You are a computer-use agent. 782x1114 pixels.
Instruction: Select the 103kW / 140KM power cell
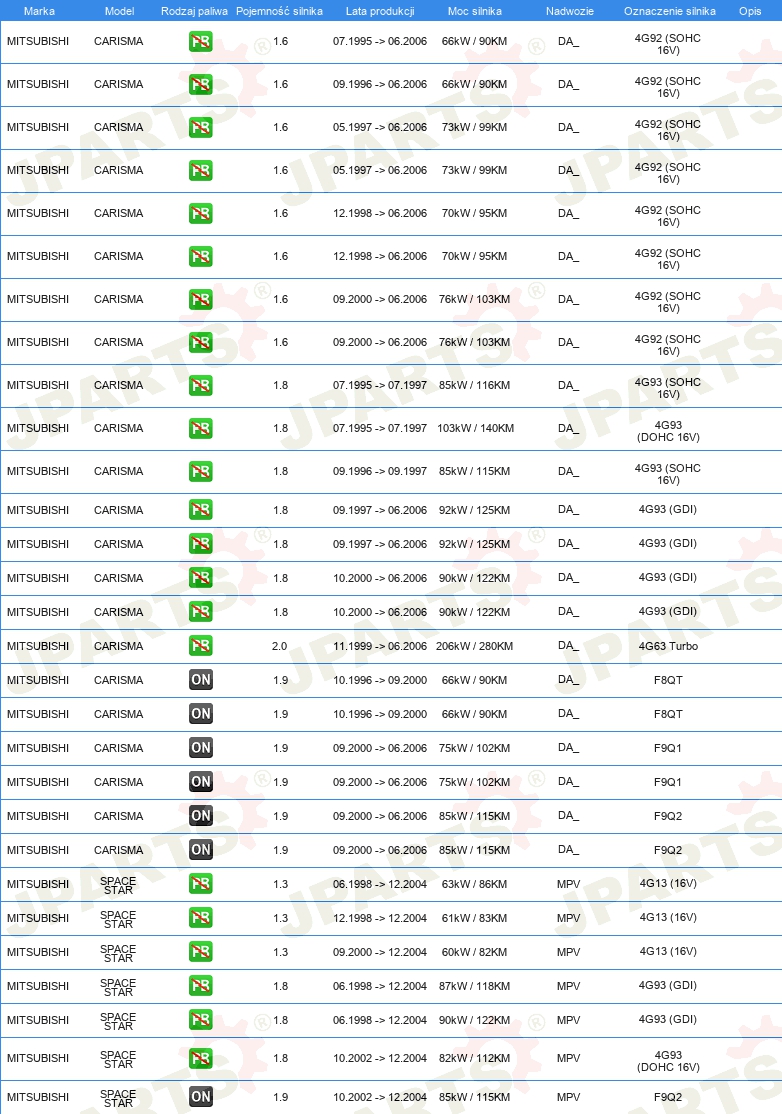(x=475, y=428)
